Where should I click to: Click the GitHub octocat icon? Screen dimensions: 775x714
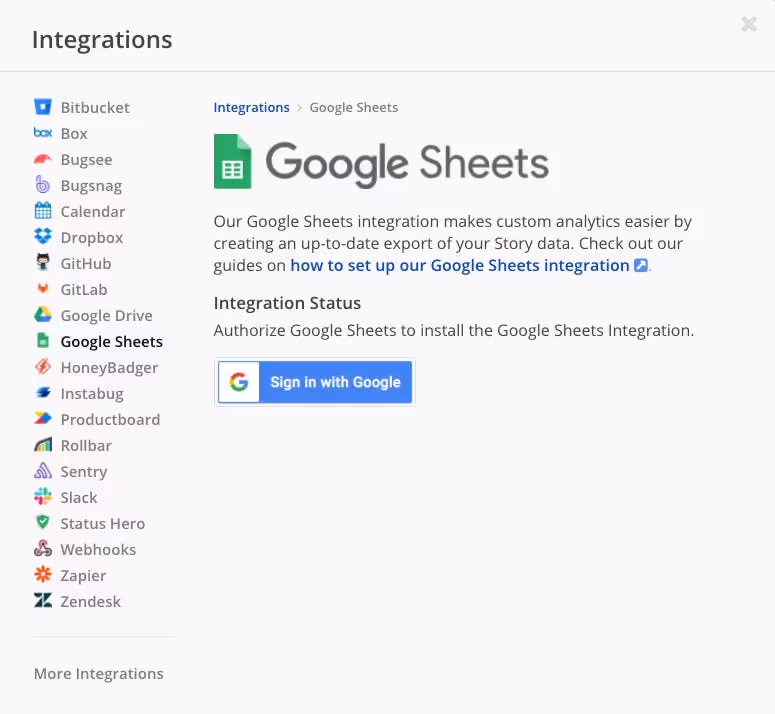click(x=43, y=262)
